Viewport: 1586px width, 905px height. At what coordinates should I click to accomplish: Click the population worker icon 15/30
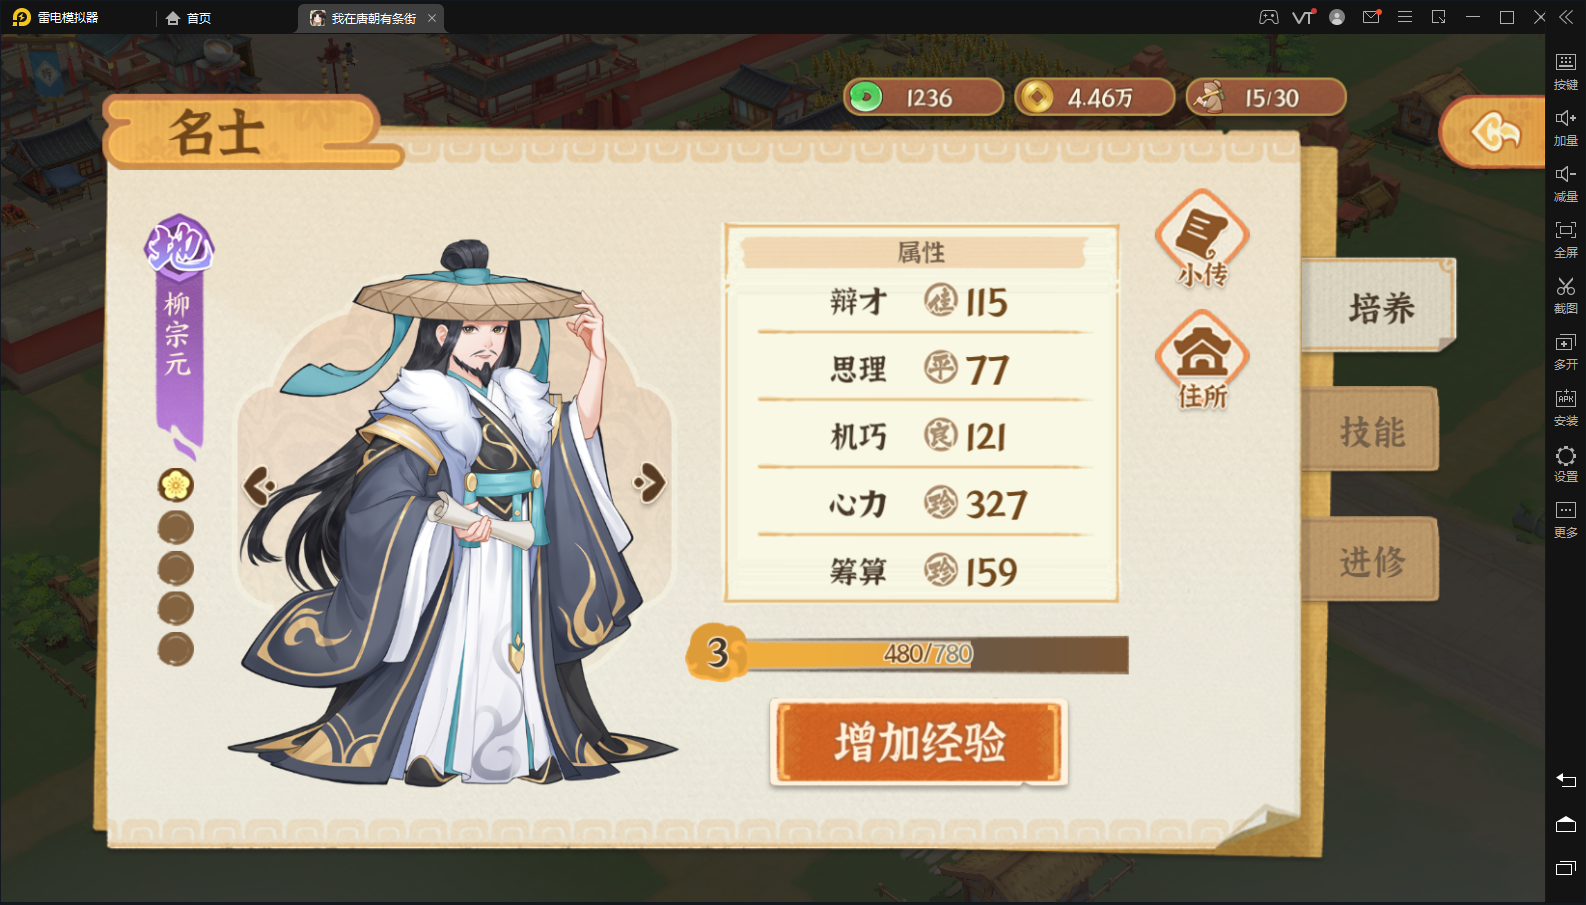(1210, 97)
